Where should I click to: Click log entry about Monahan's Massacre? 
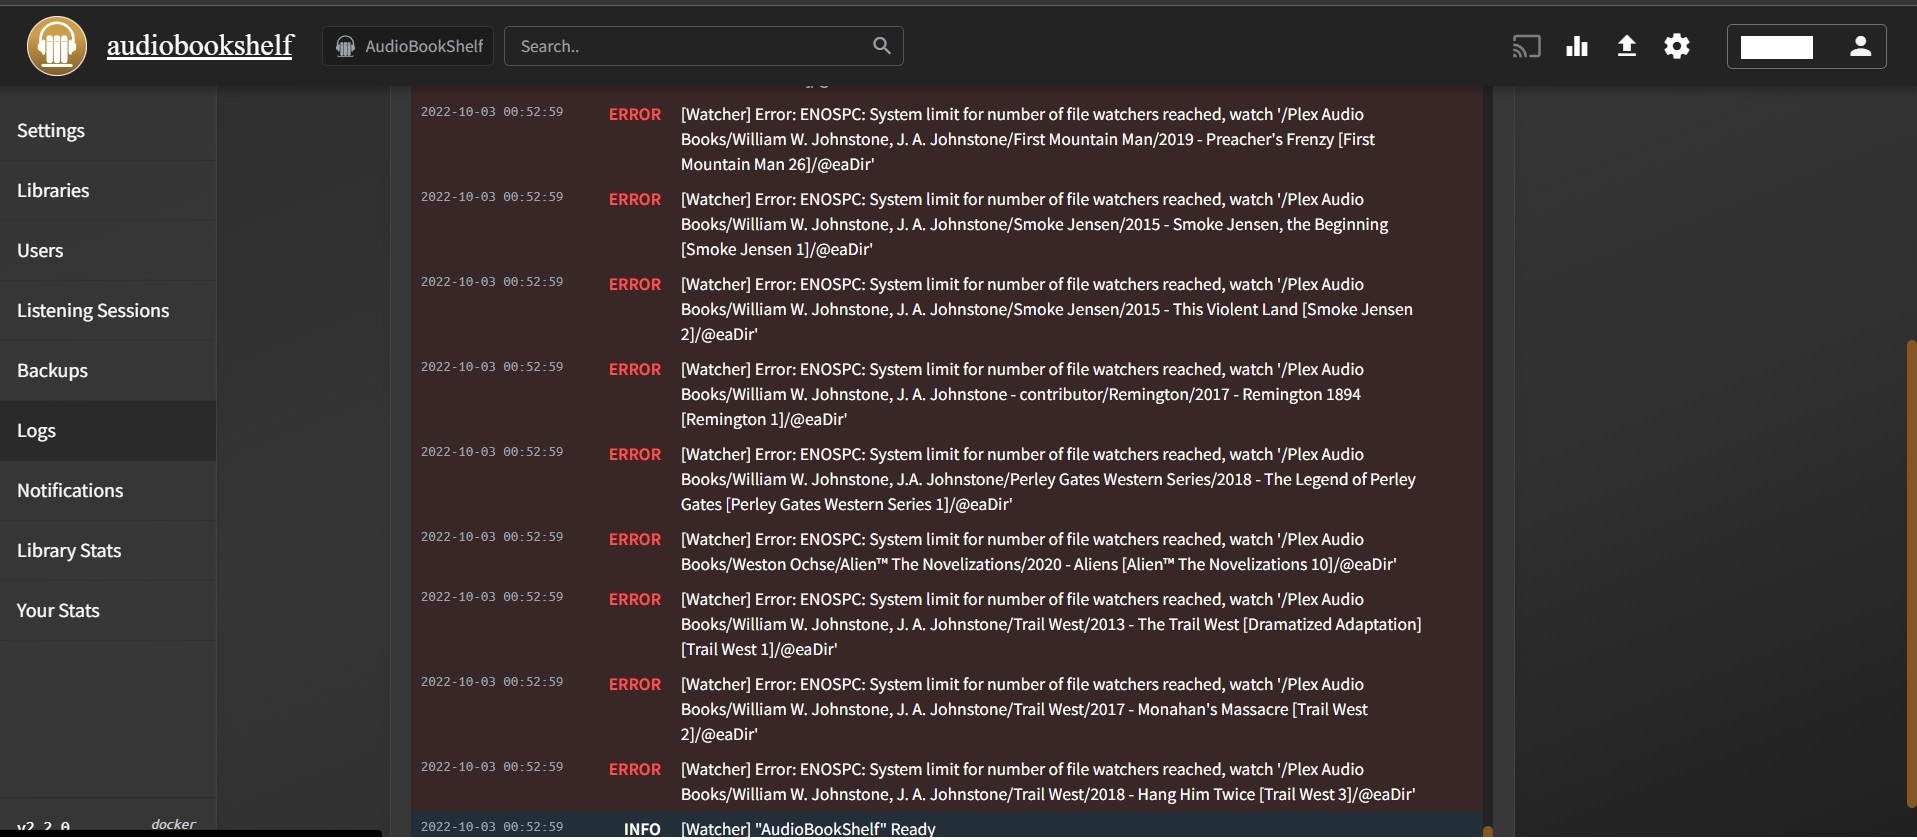pyautogui.click(x=946, y=709)
